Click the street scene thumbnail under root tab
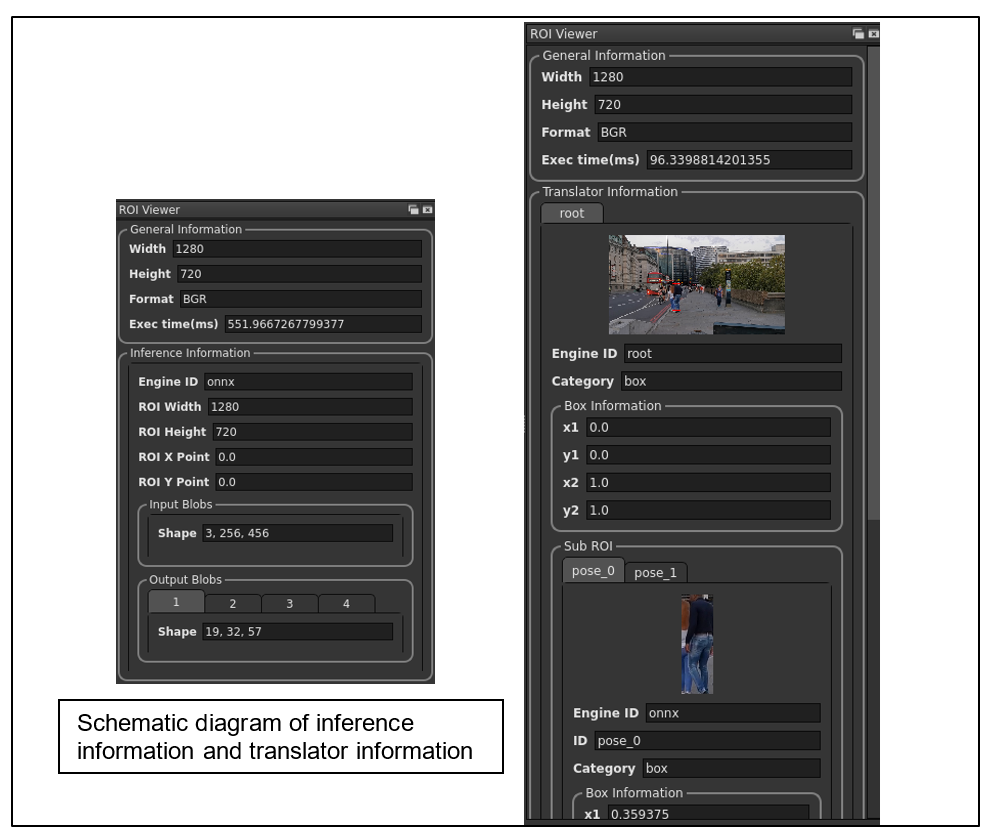This screenshot has height=837, width=992. [x=697, y=284]
